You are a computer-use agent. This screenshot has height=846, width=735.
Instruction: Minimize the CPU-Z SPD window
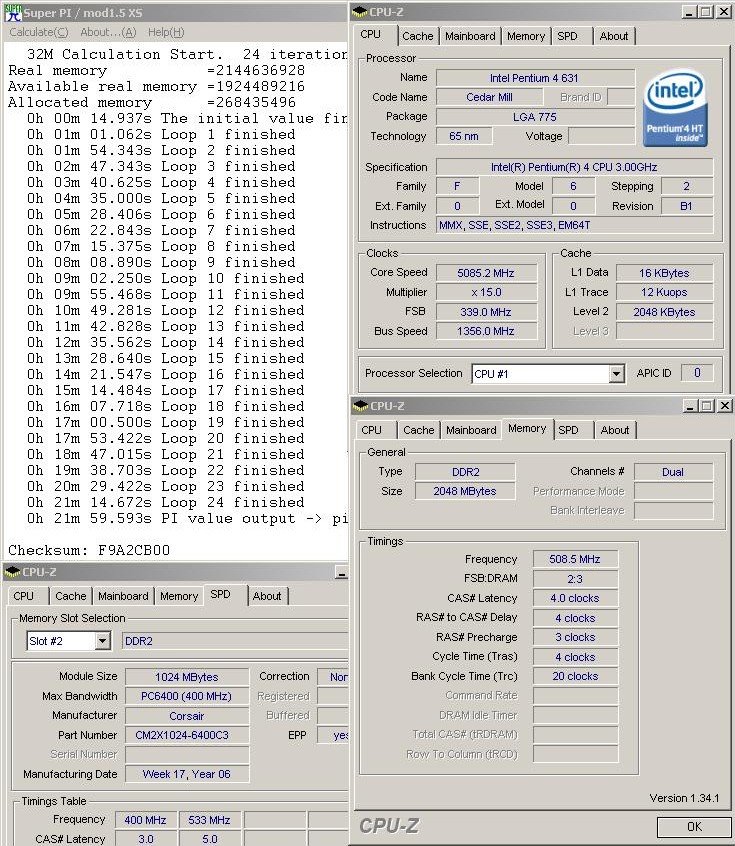coord(341,572)
